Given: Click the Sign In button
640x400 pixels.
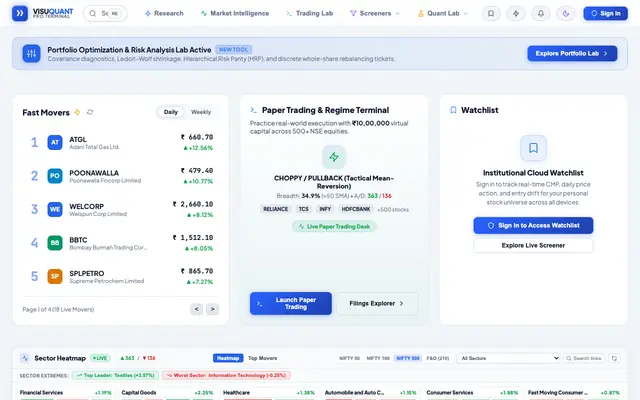Looking at the screenshot, I should pos(605,13).
